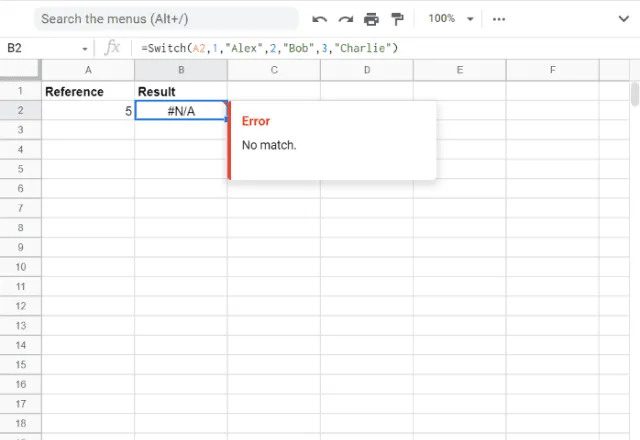The height and width of the screenshot is (440, 640).
Task: Click the select-all corner box
Action: (x=20, y=69)
